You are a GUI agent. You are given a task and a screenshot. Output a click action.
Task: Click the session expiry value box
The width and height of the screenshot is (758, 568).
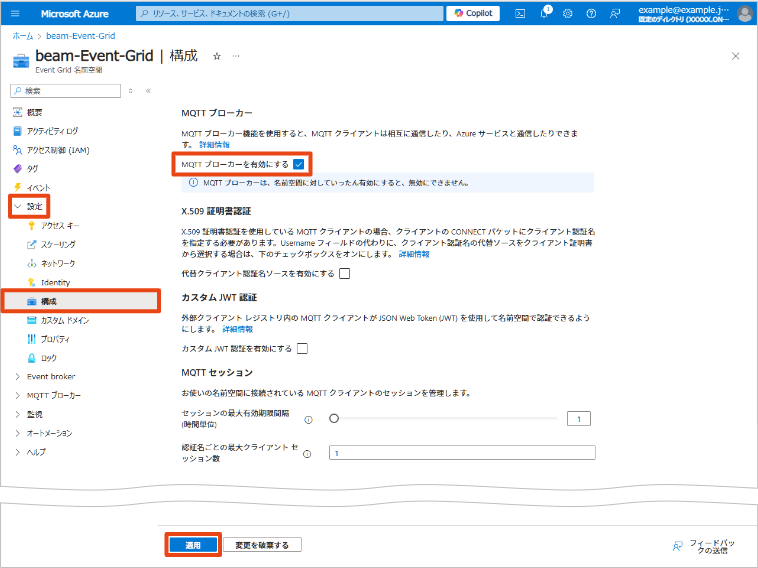click(x=579, y=419)
